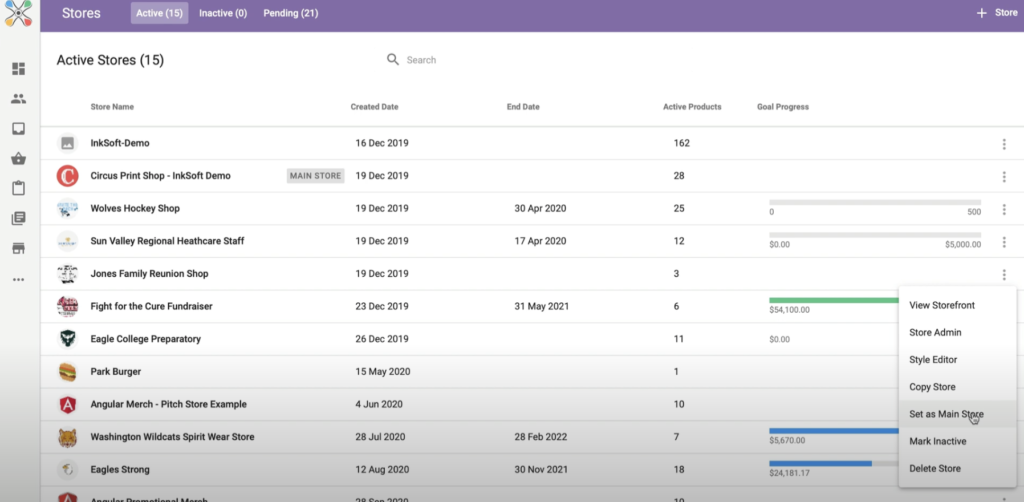Image resolution: width=1024 pixels, height=502 pixels.
Task: Open the clipboard icon in sidebar
Action: point(18,189)
